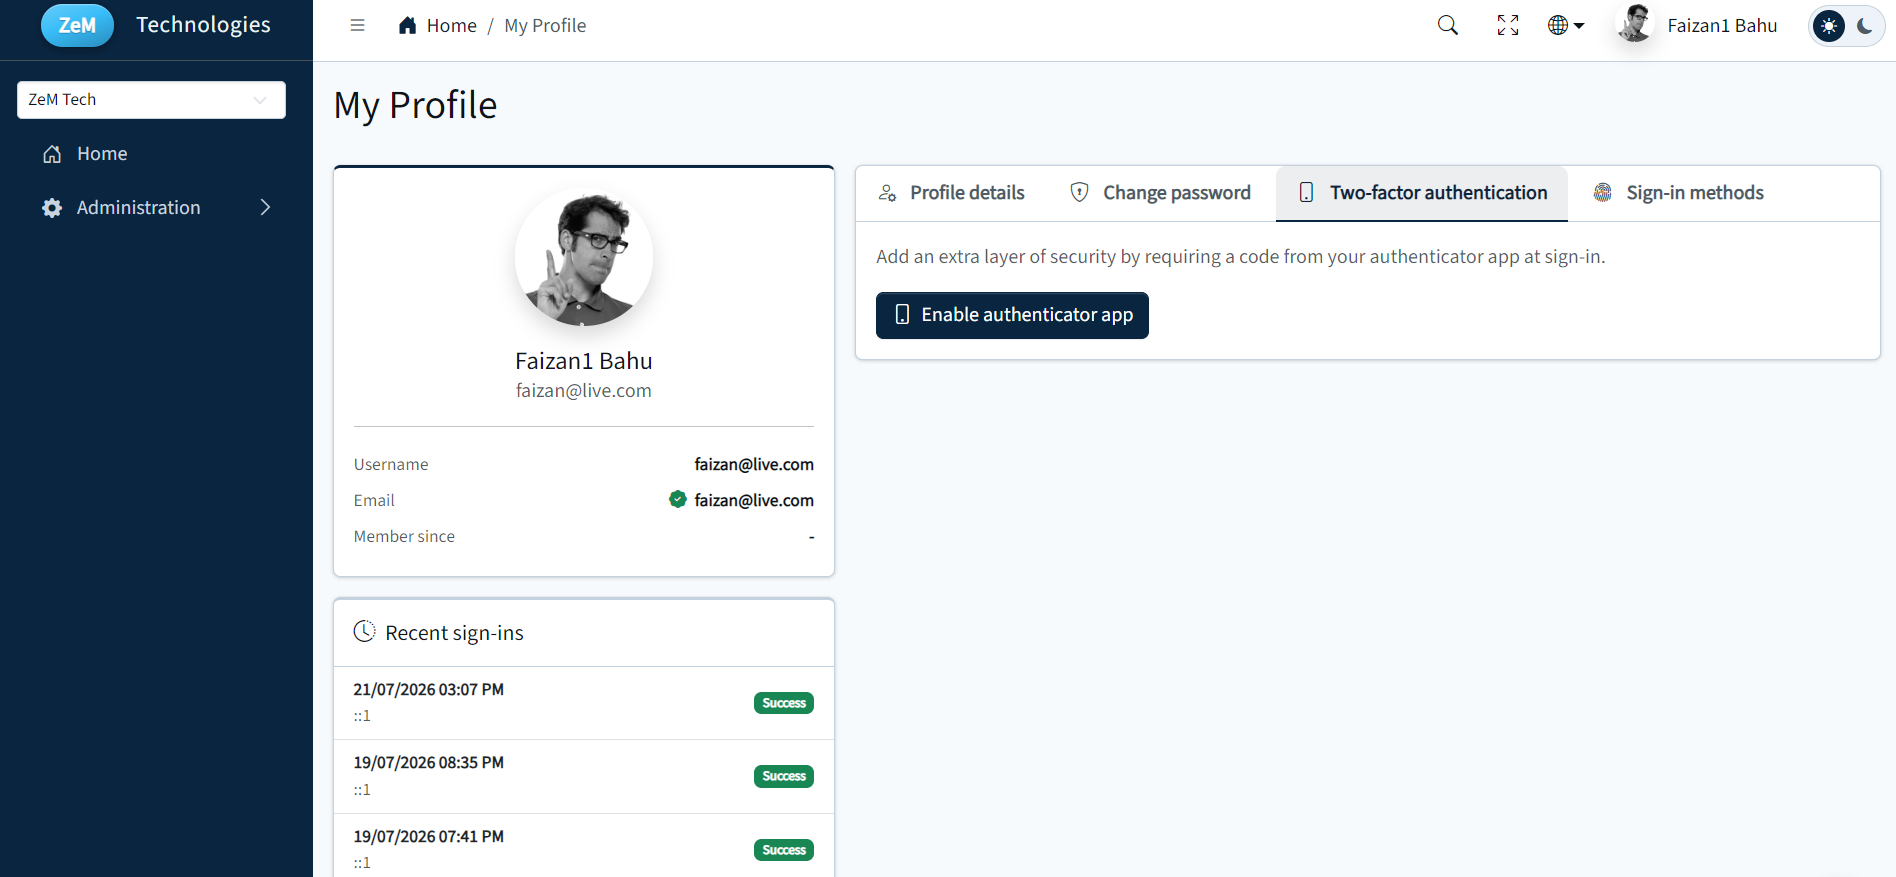
Task: Open the ZeM Tech tenant dropdown
Action: coord(151,100)
